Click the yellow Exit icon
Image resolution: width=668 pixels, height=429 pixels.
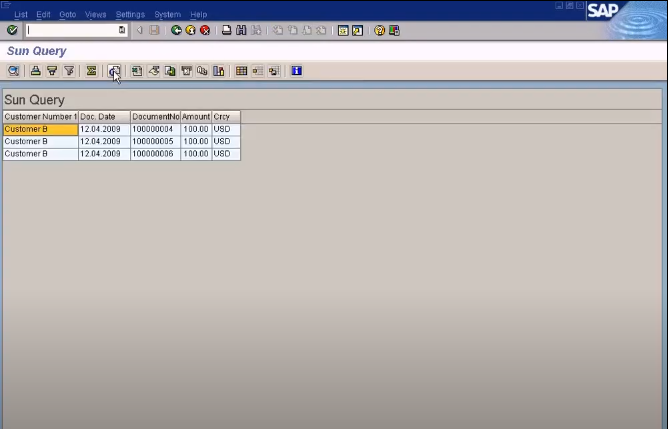tap(190, 30)
